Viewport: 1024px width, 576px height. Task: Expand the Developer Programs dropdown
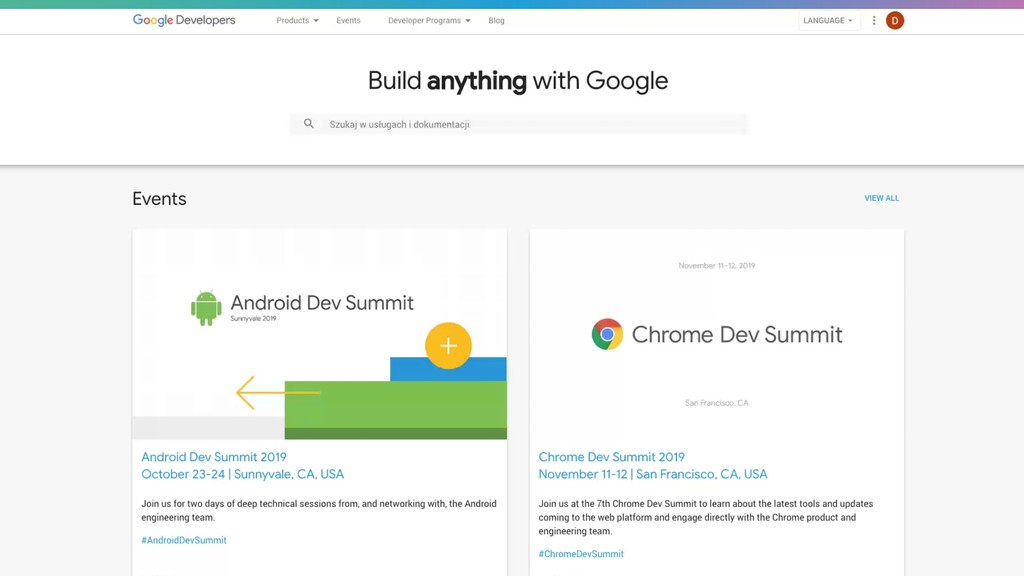point(429,20)
